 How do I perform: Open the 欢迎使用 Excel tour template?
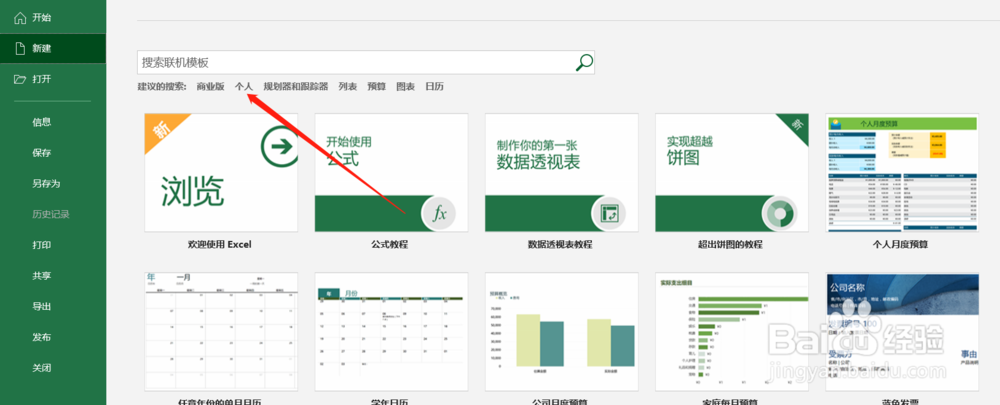tap(221, 173)
